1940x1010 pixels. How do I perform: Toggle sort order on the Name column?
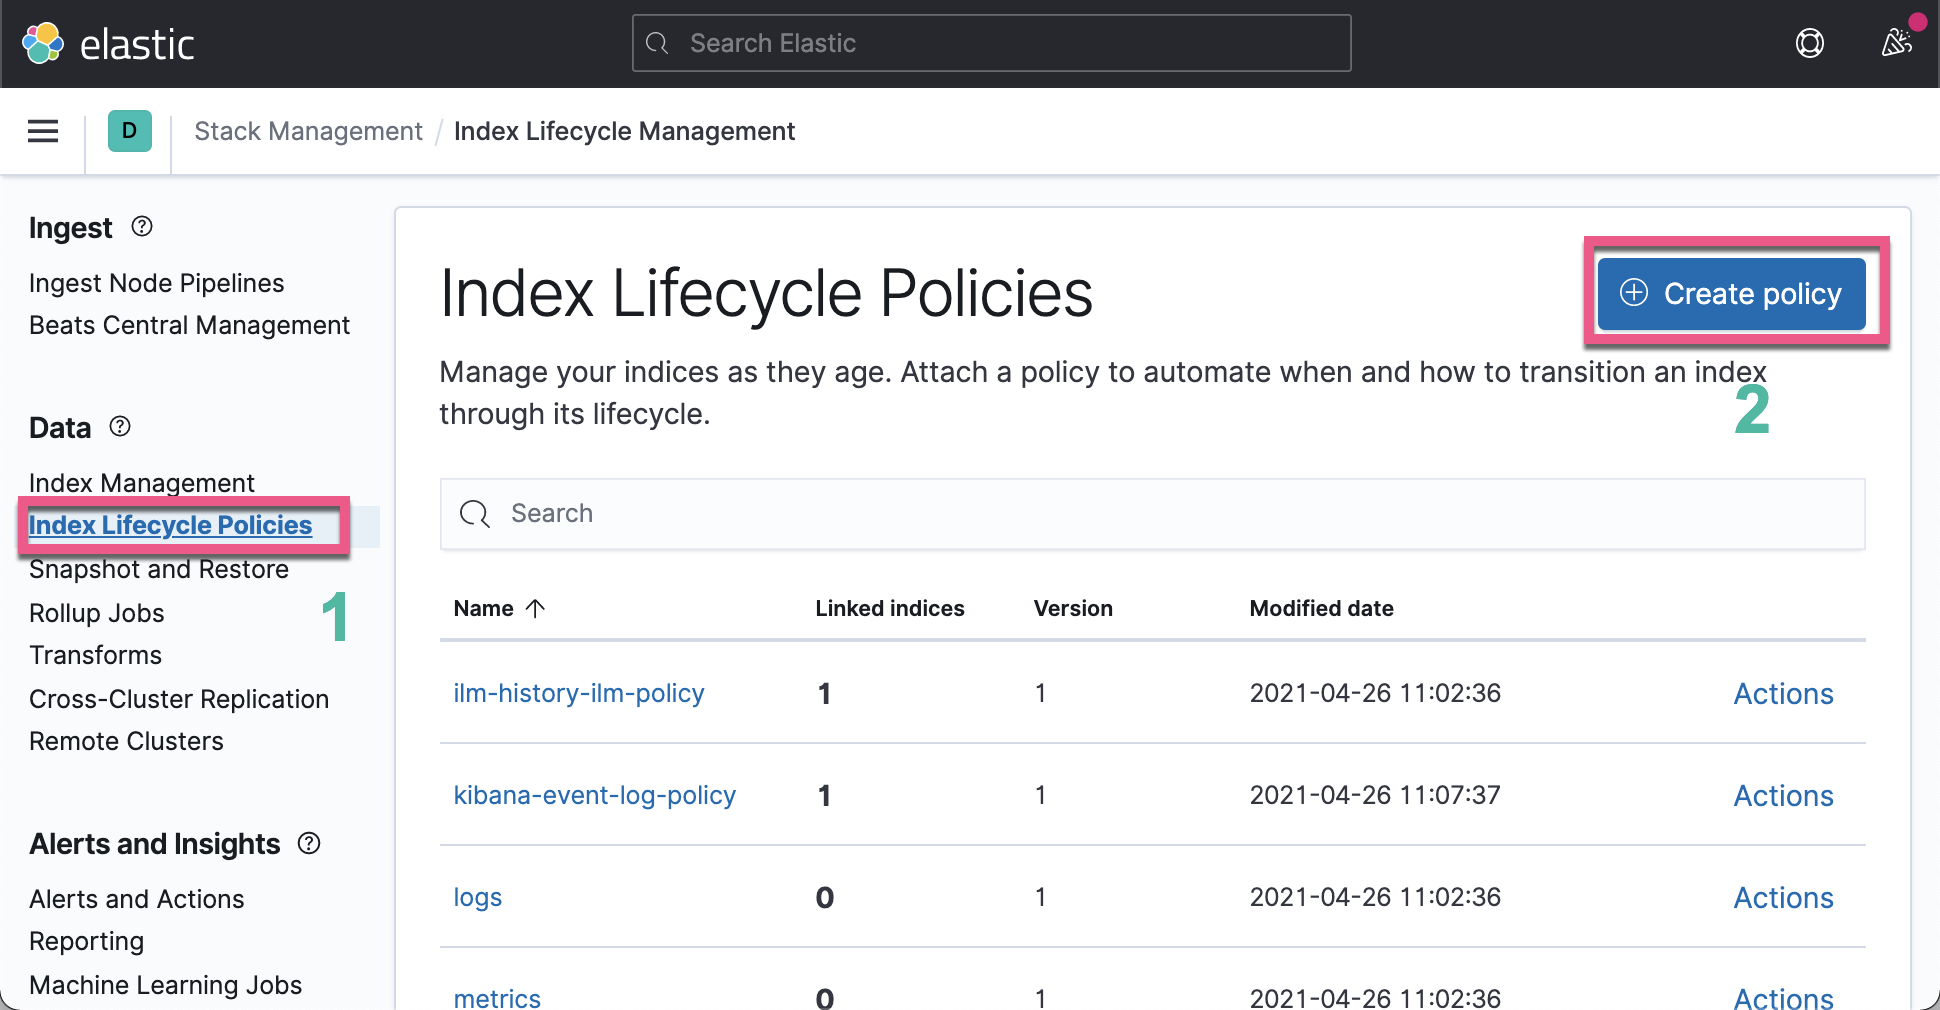pyautogui.click(x=498, y=608)
